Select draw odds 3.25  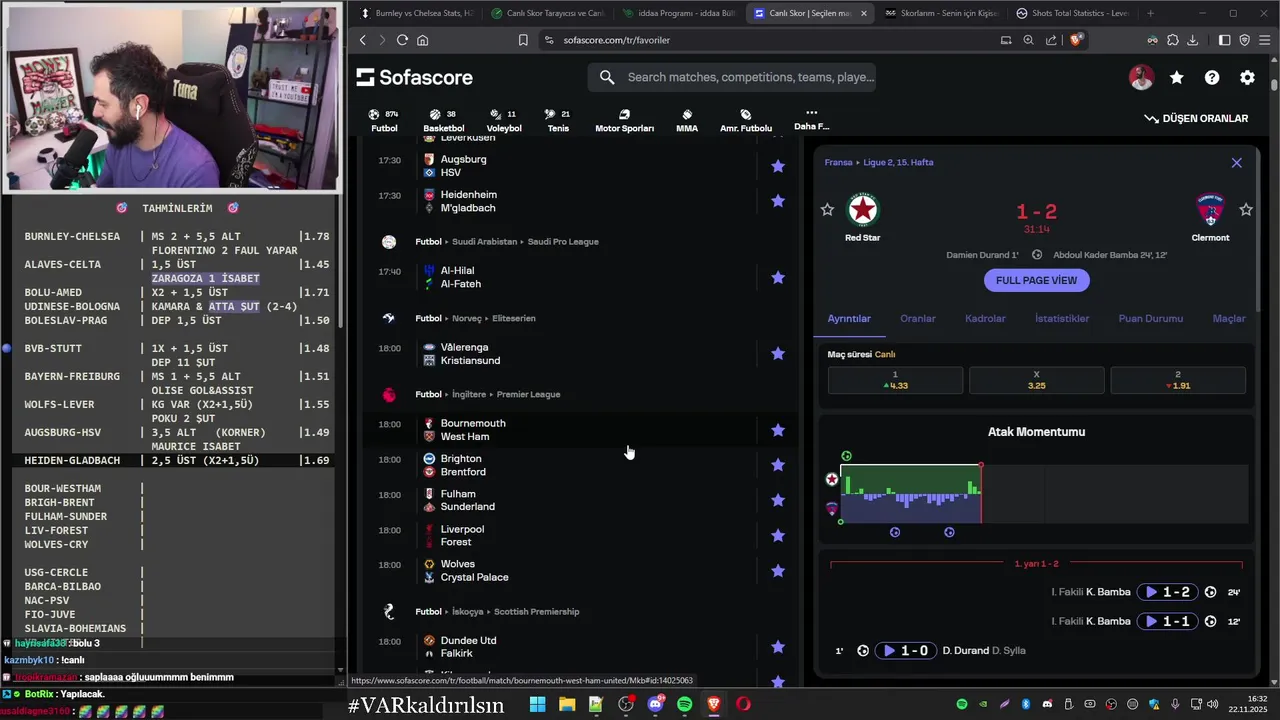[x=1036, y=380]
